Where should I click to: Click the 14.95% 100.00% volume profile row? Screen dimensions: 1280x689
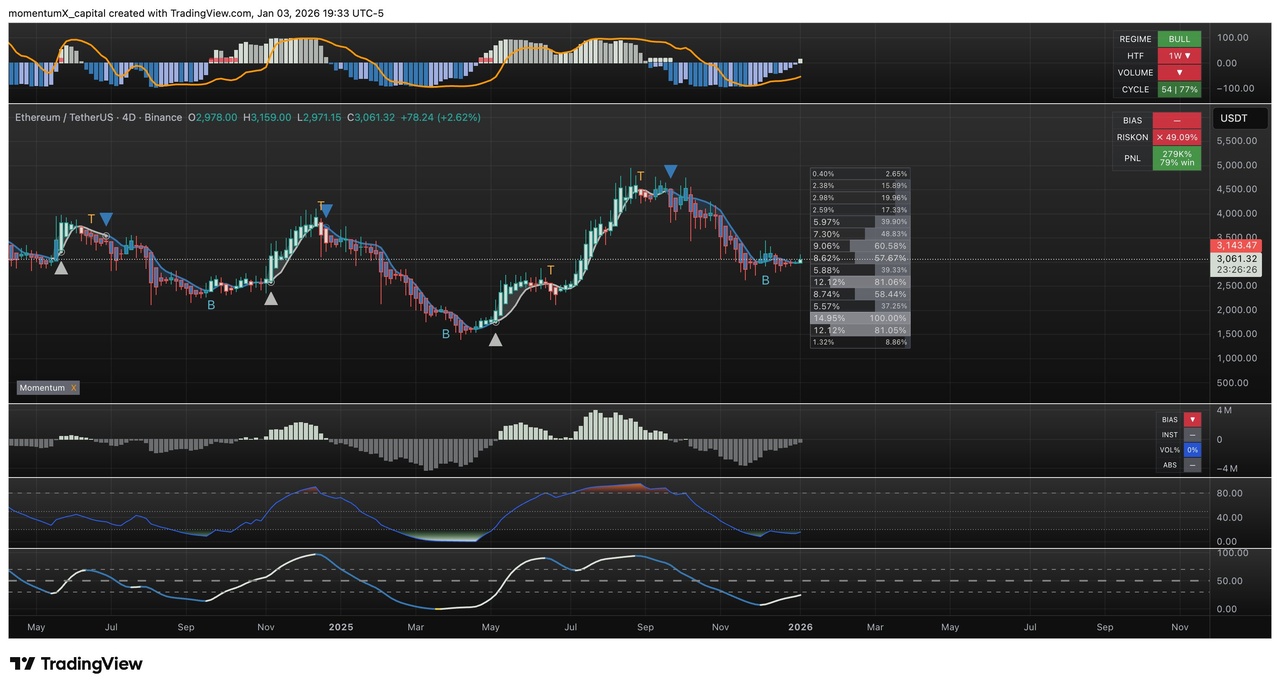tap(859, 318)
